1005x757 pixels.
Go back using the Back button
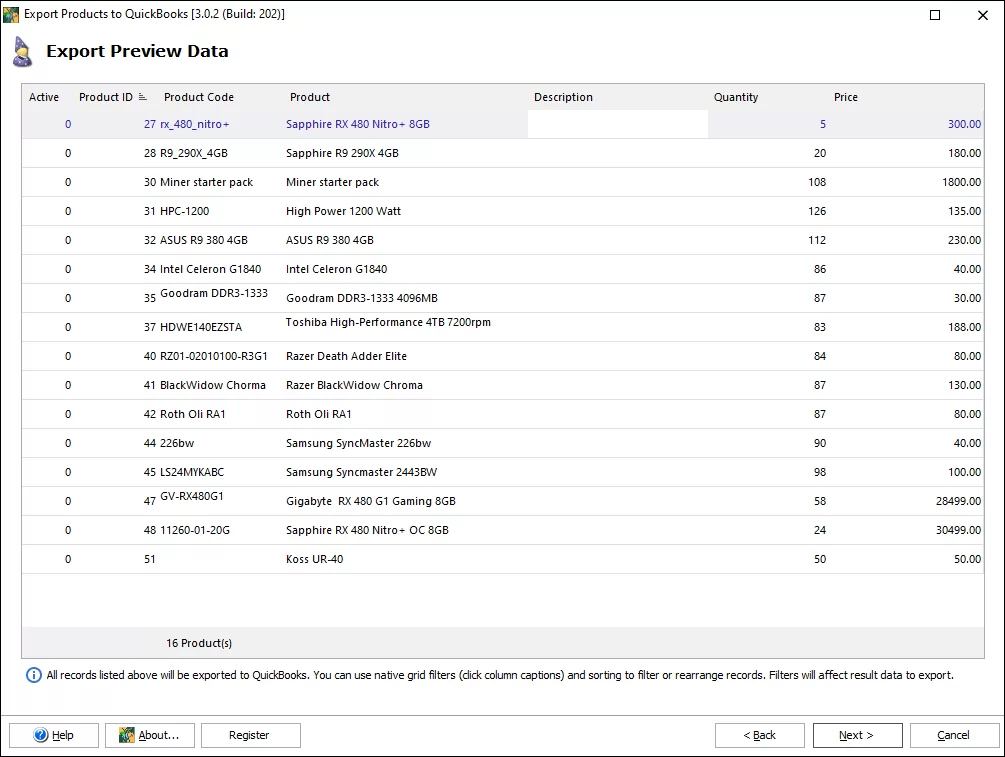[759, 735]
